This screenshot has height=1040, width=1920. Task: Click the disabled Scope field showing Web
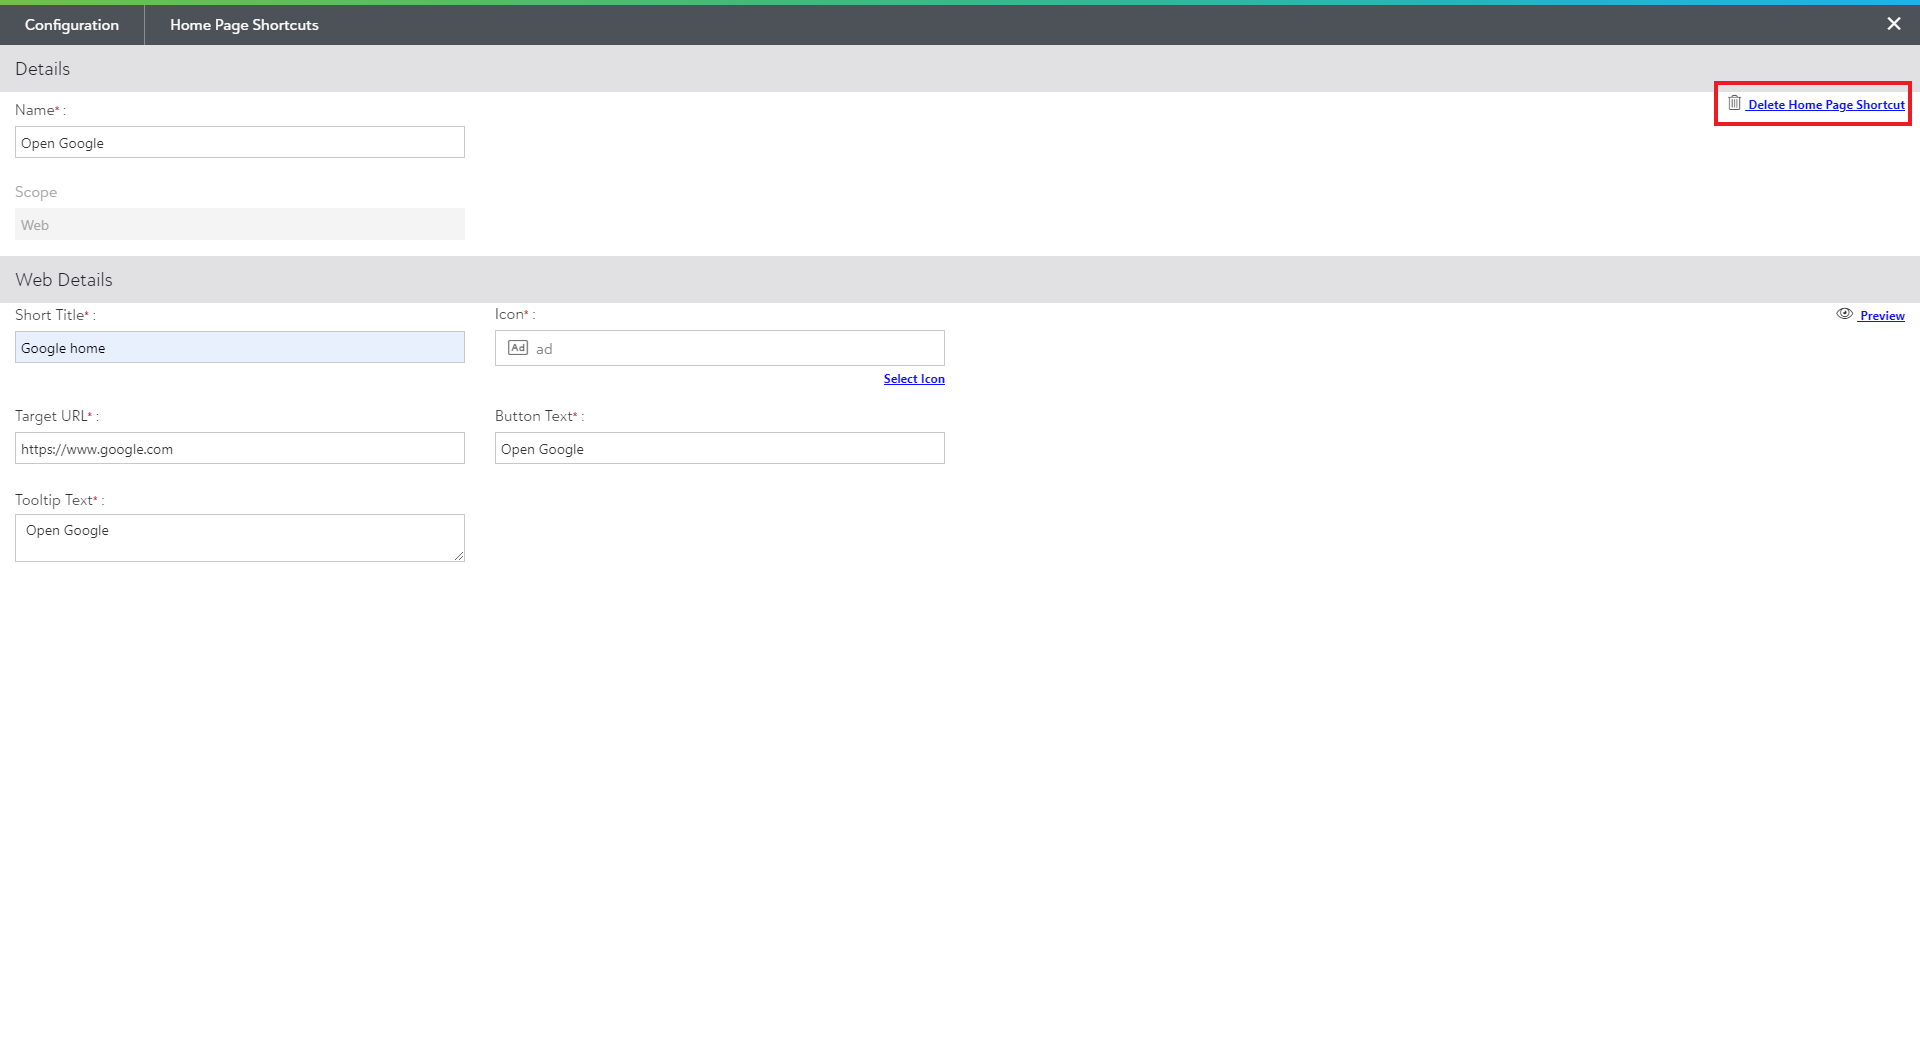point(239,225)
